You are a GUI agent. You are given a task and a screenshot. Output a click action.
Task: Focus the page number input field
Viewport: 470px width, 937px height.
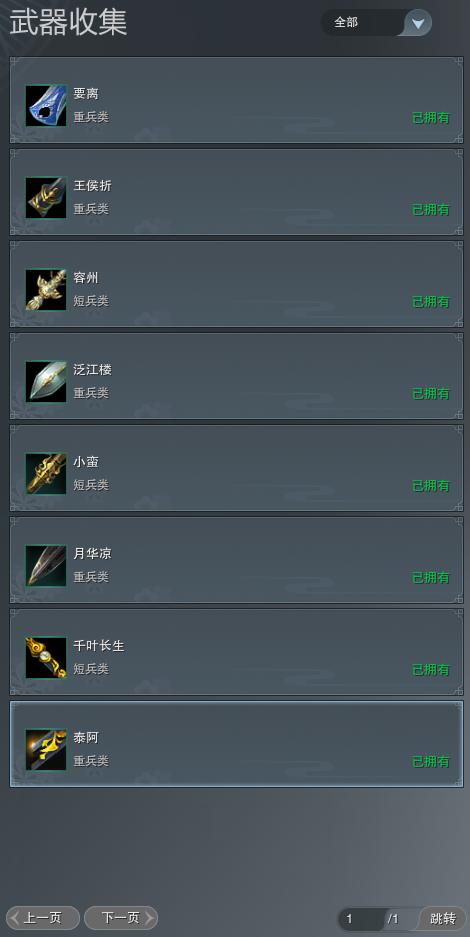361,918
